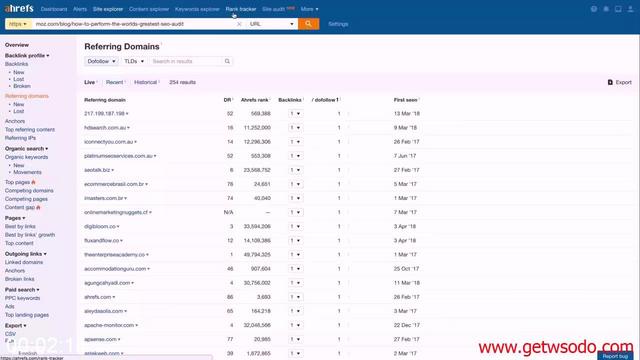Screen dimensions: 640x360
Task: Open Top referring content in sidebar
Action: 30,129
